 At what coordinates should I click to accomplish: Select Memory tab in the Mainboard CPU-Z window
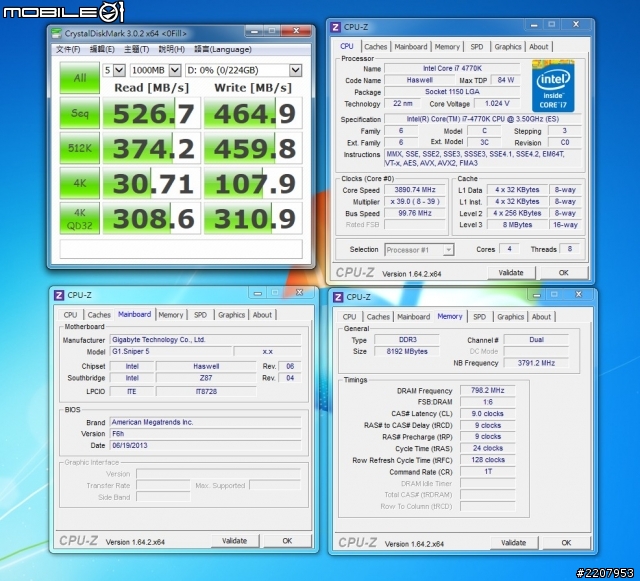171,315
